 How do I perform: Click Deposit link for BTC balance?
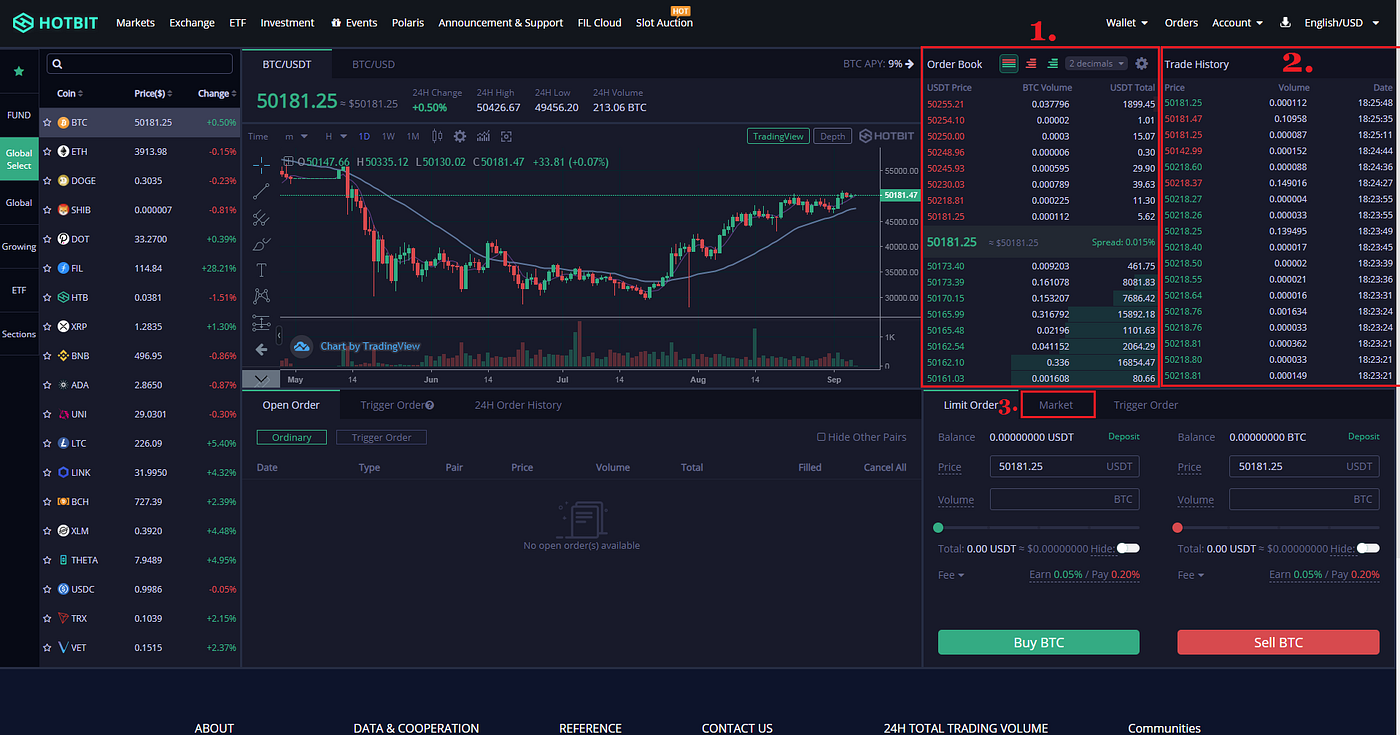pyautogui.click(x=1364, y=437)
